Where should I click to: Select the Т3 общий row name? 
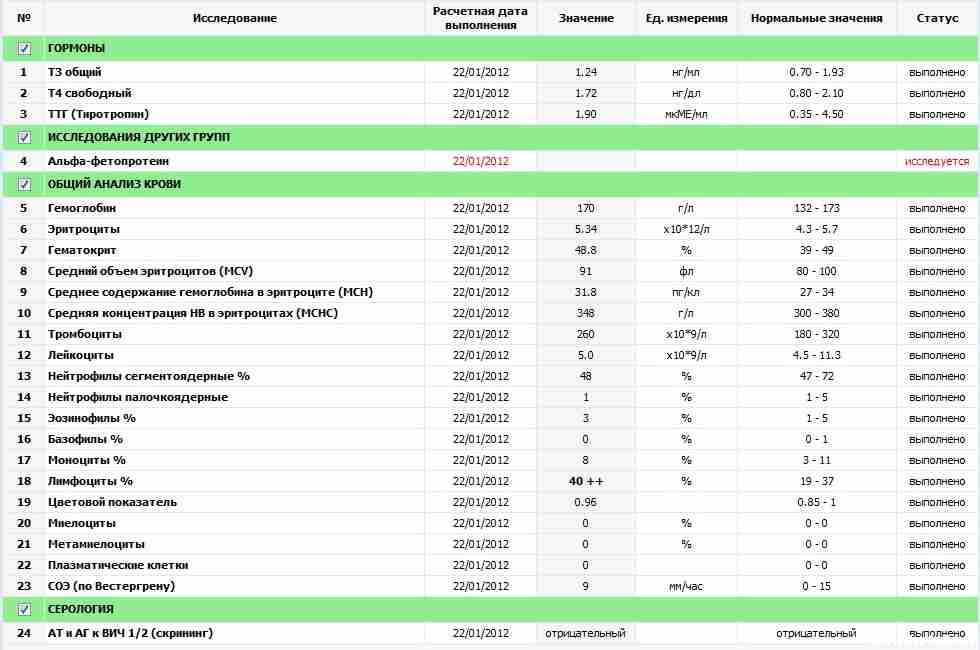[x=74, y=72]
